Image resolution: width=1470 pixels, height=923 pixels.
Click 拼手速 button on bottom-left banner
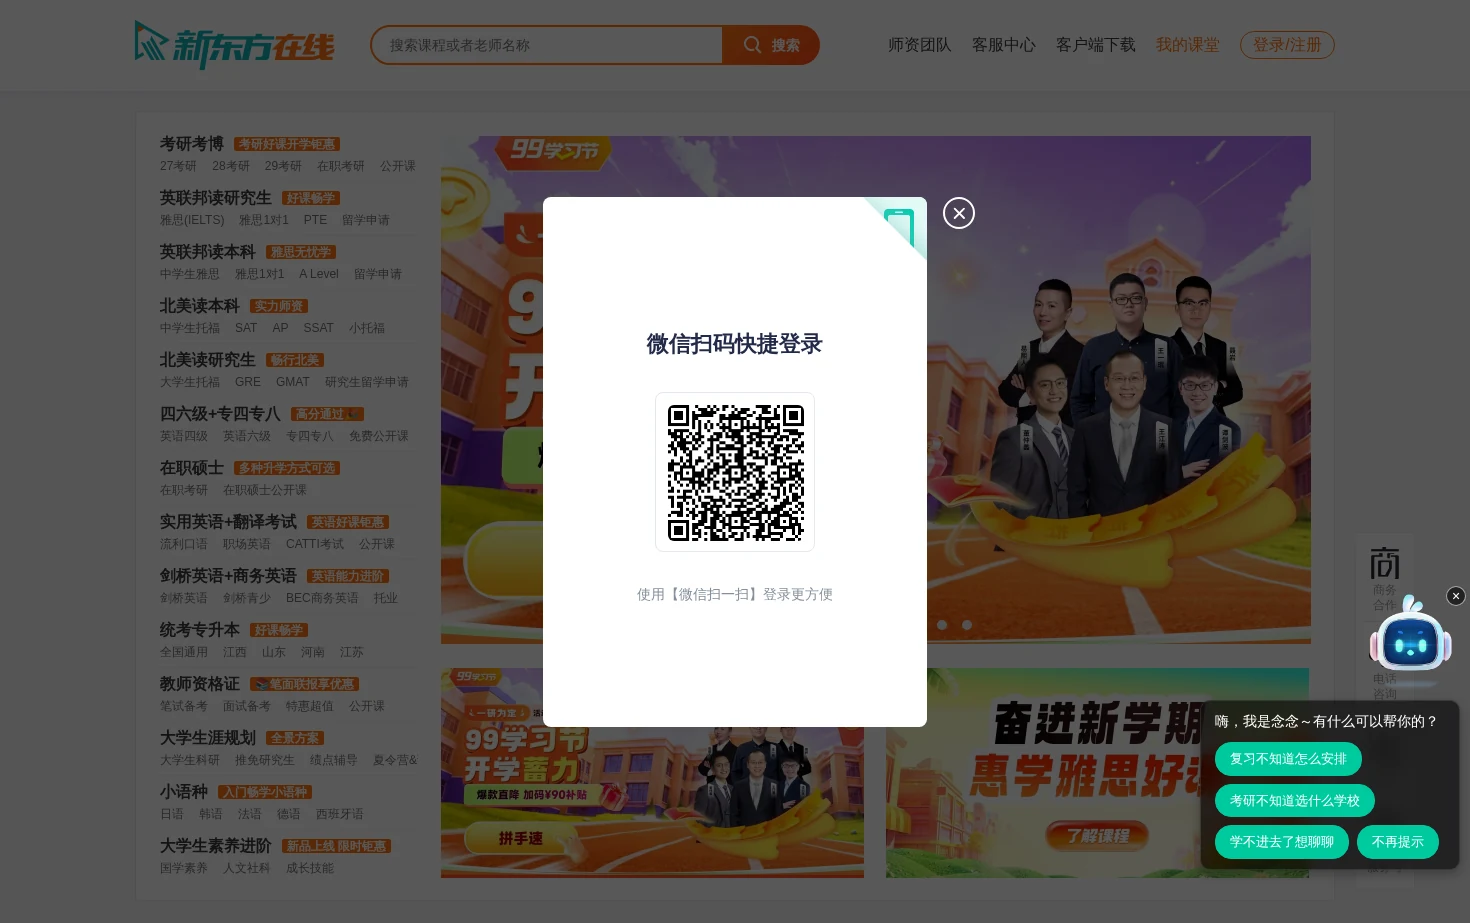pos(522,838)
